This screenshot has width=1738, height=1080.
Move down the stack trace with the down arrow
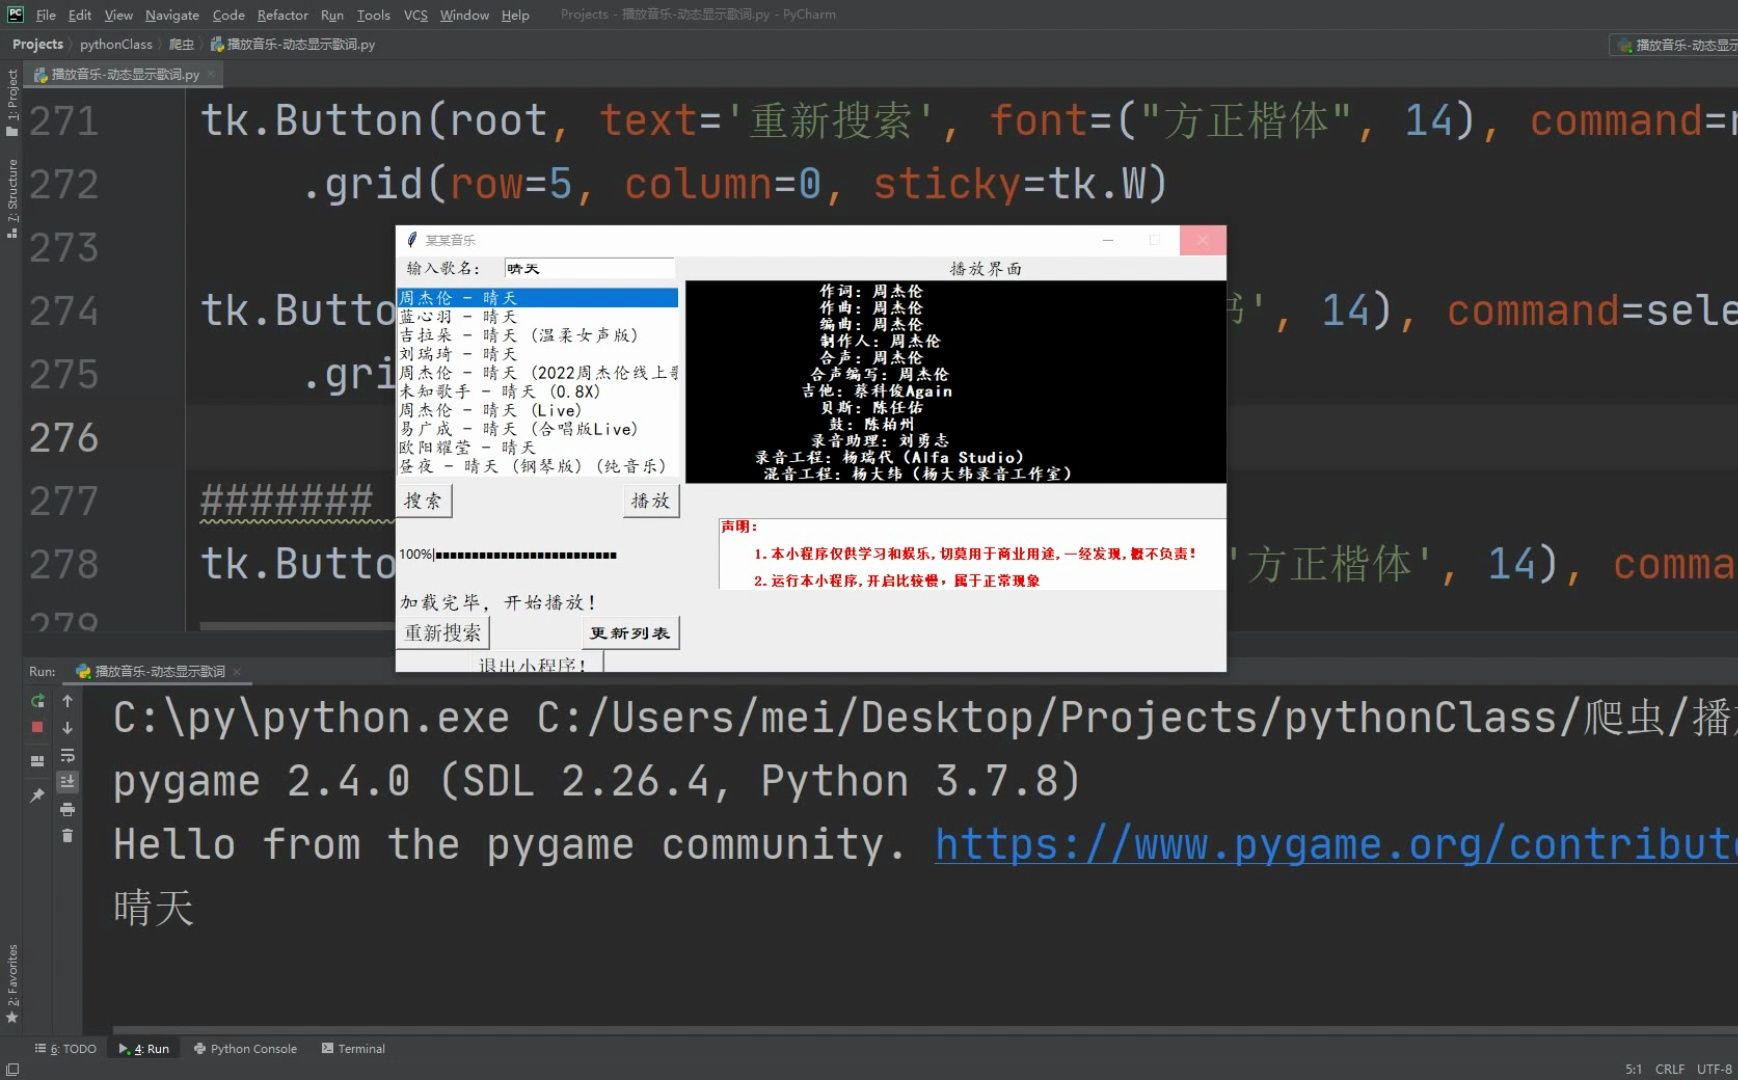67,728
